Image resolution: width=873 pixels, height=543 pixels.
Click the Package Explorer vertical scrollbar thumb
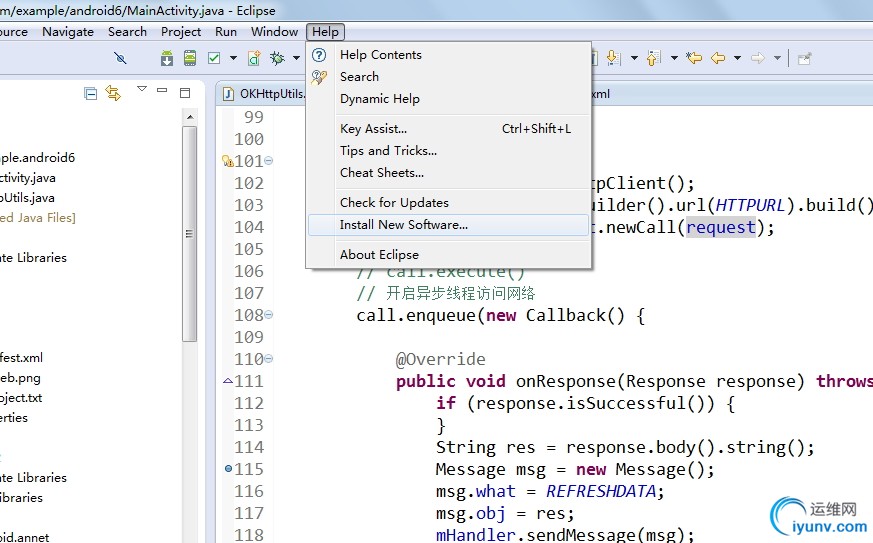click(x=190, y=233)
